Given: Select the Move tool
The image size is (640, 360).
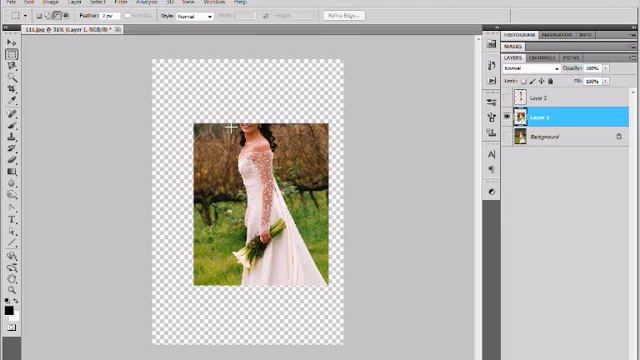Looking at the screenshot, I should pos(11,42).
